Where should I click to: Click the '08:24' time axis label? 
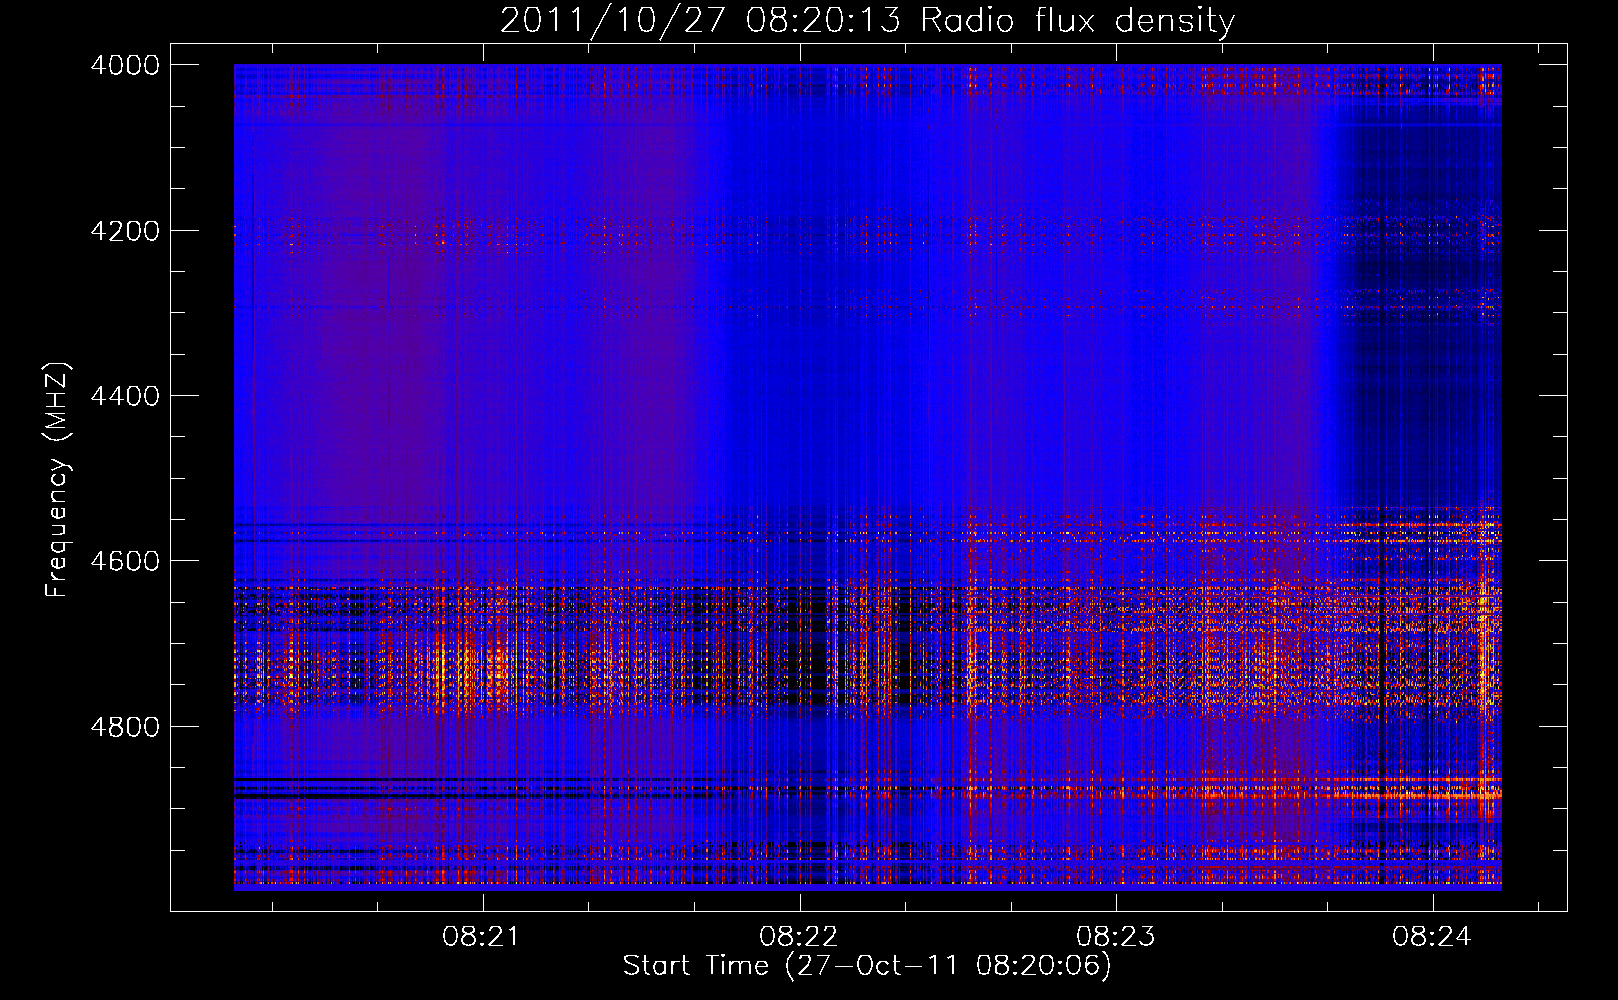[x=1432, y=937]
